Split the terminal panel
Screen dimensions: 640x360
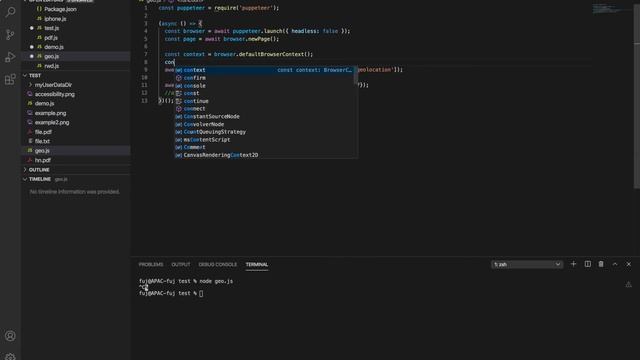pyautogui.click(x=587, y=264)
